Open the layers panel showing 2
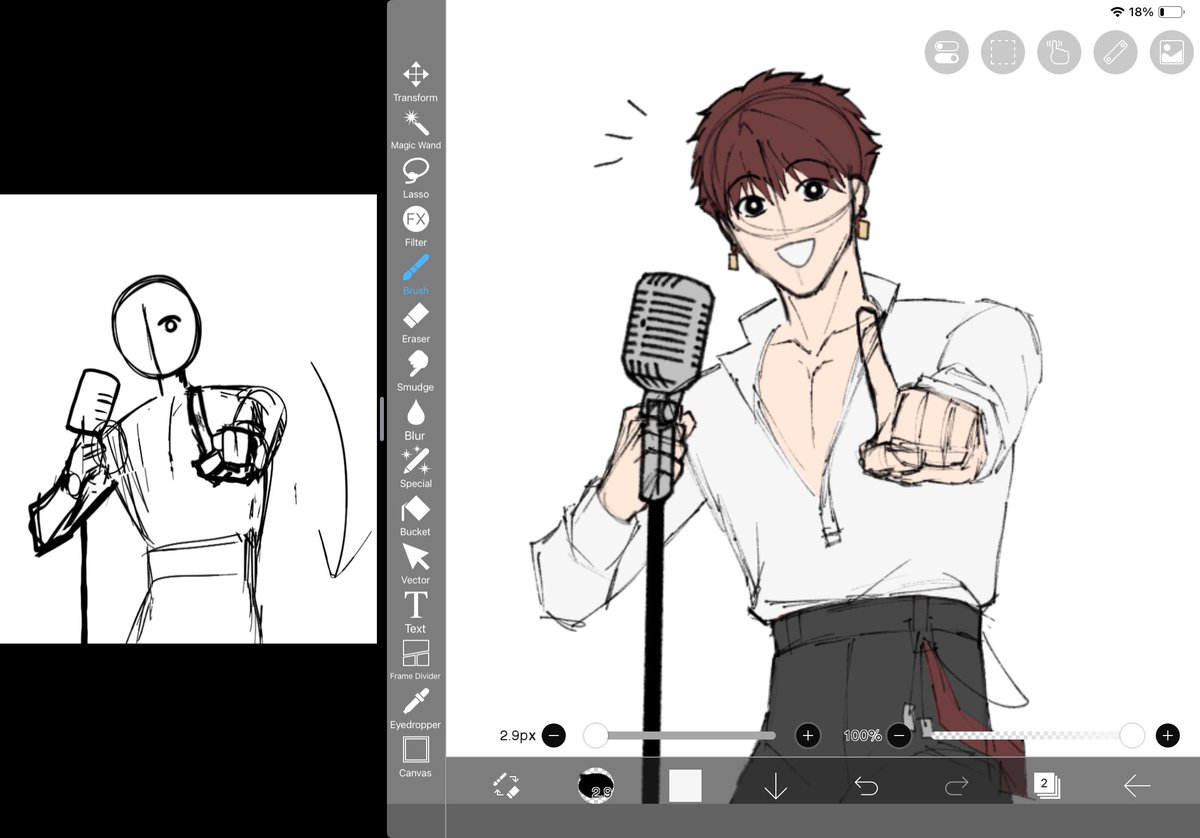The width and height of the screenshot is (1200, 838). [1046, 785]
